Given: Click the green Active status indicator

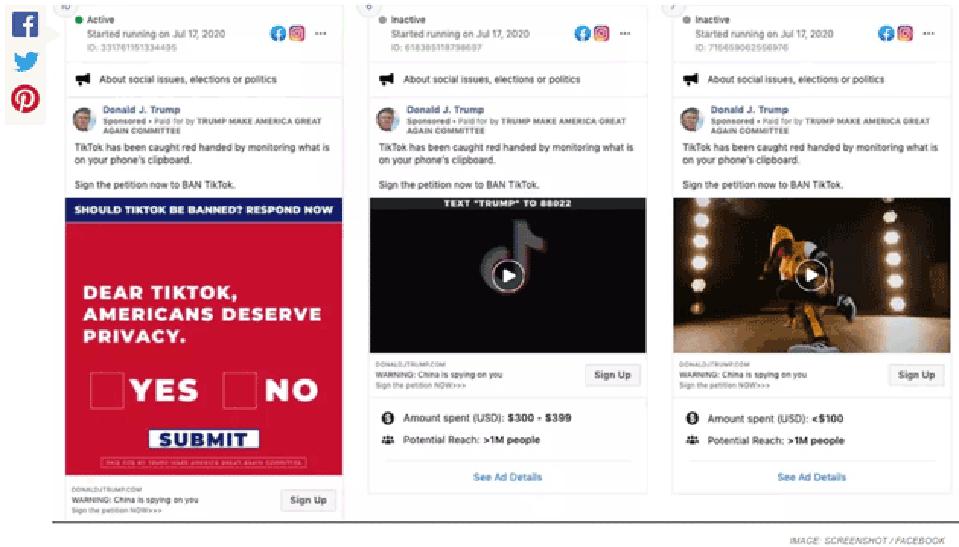Looking at the screenshot, I should point(78,20).
